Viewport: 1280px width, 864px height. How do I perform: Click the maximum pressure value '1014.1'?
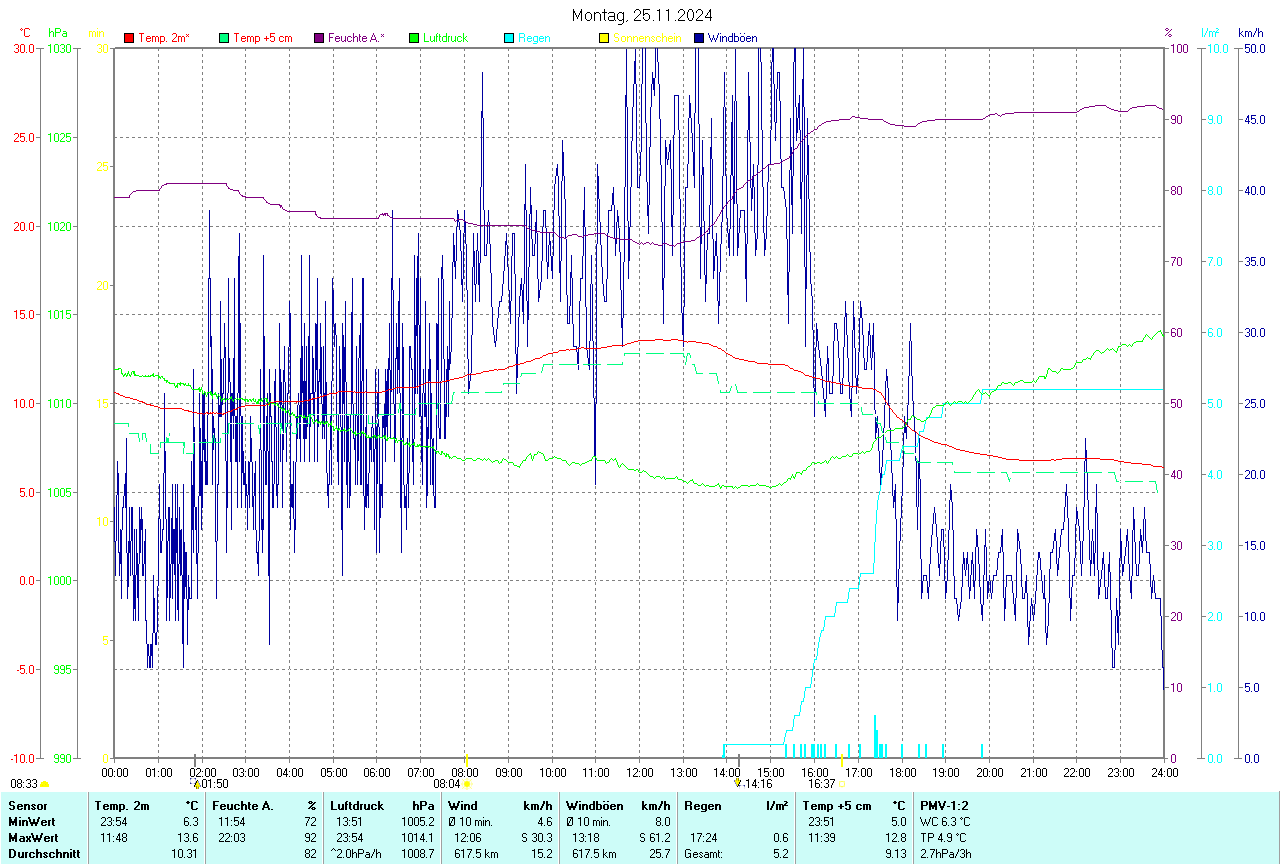(x=418, y=837)
